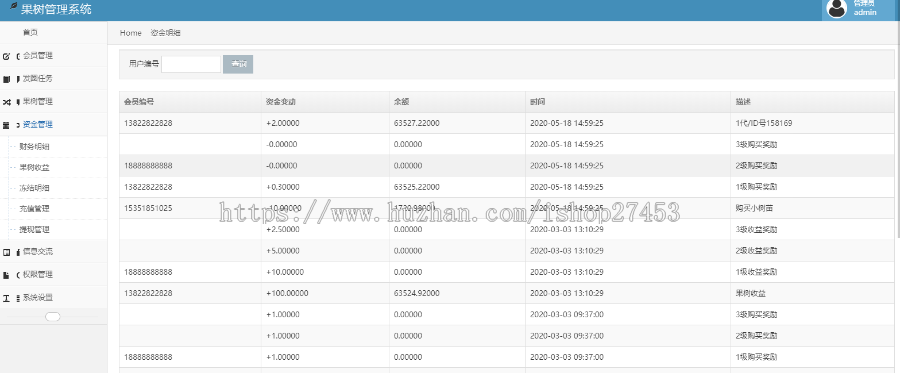Go to 首页 in the sidebar
The height and width of the screenshot is (373, 900).
point(30,33)
